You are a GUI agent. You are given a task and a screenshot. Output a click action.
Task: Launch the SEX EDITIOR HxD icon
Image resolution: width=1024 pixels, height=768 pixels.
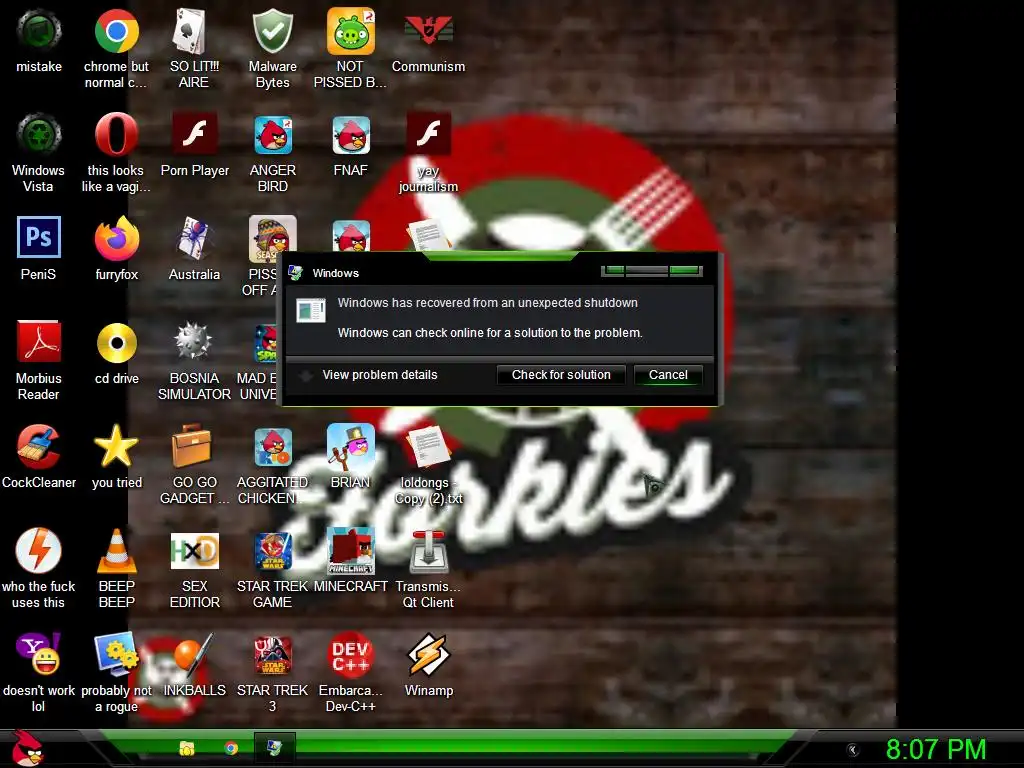(194, 552)
